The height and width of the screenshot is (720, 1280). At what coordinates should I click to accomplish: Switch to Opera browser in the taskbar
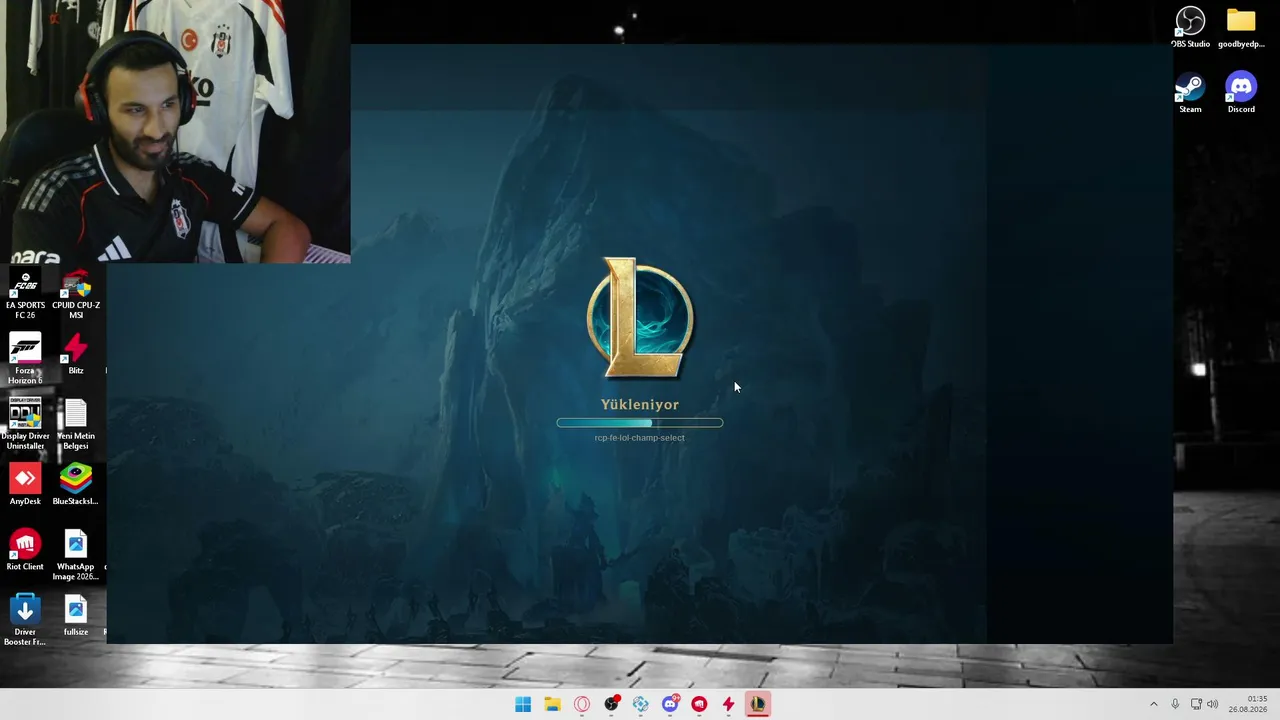coord(582,704)
